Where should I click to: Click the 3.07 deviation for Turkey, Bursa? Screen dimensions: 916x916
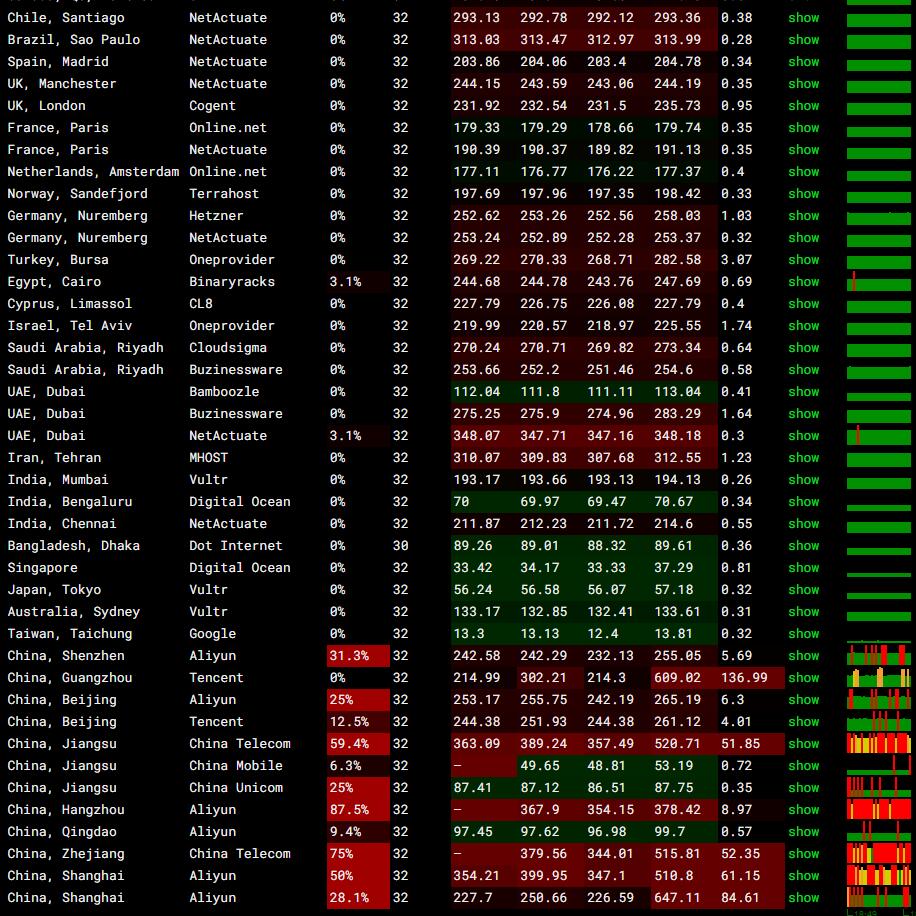(736, 259)
